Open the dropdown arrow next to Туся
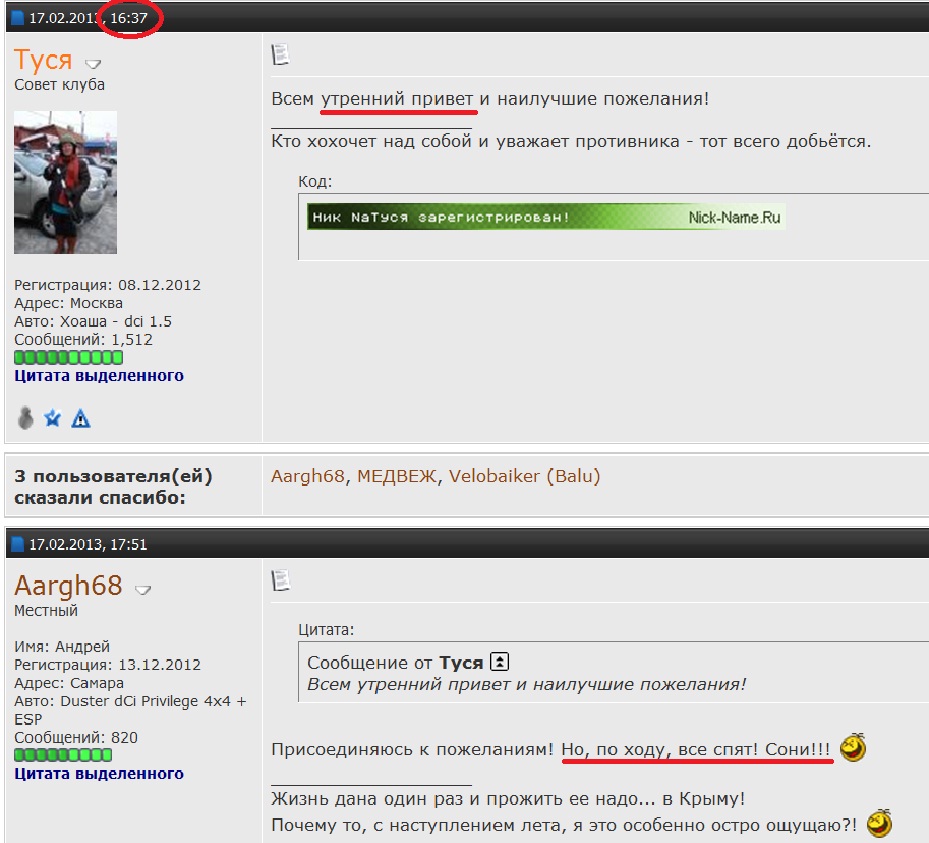The width and height of the screenshot is (929, 843). tap(93, 64)
